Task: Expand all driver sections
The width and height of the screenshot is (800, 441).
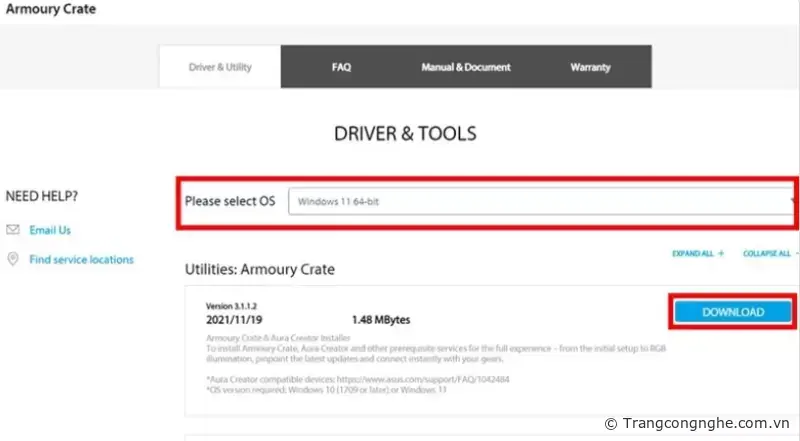Action: pos(693,254)
